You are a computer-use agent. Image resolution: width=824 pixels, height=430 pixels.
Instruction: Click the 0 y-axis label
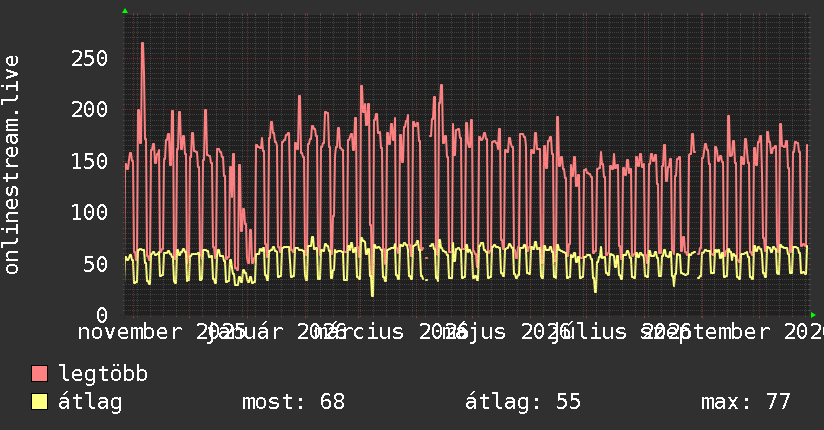102,315
